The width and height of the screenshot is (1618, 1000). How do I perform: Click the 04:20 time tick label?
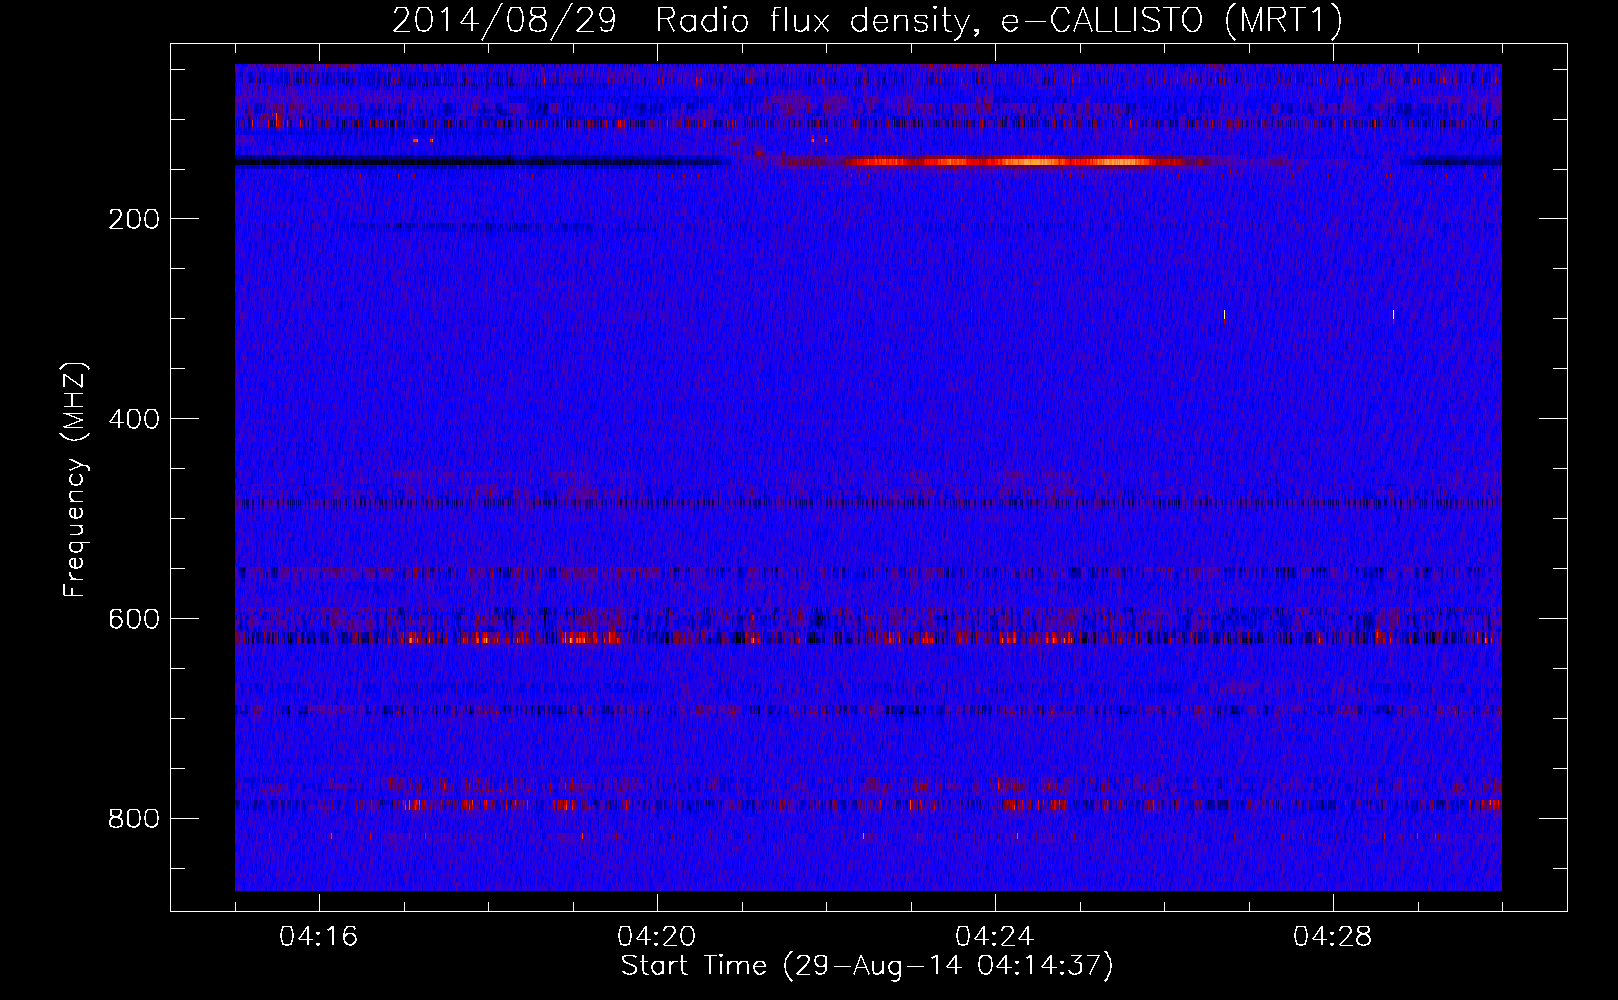coord(657,937)
